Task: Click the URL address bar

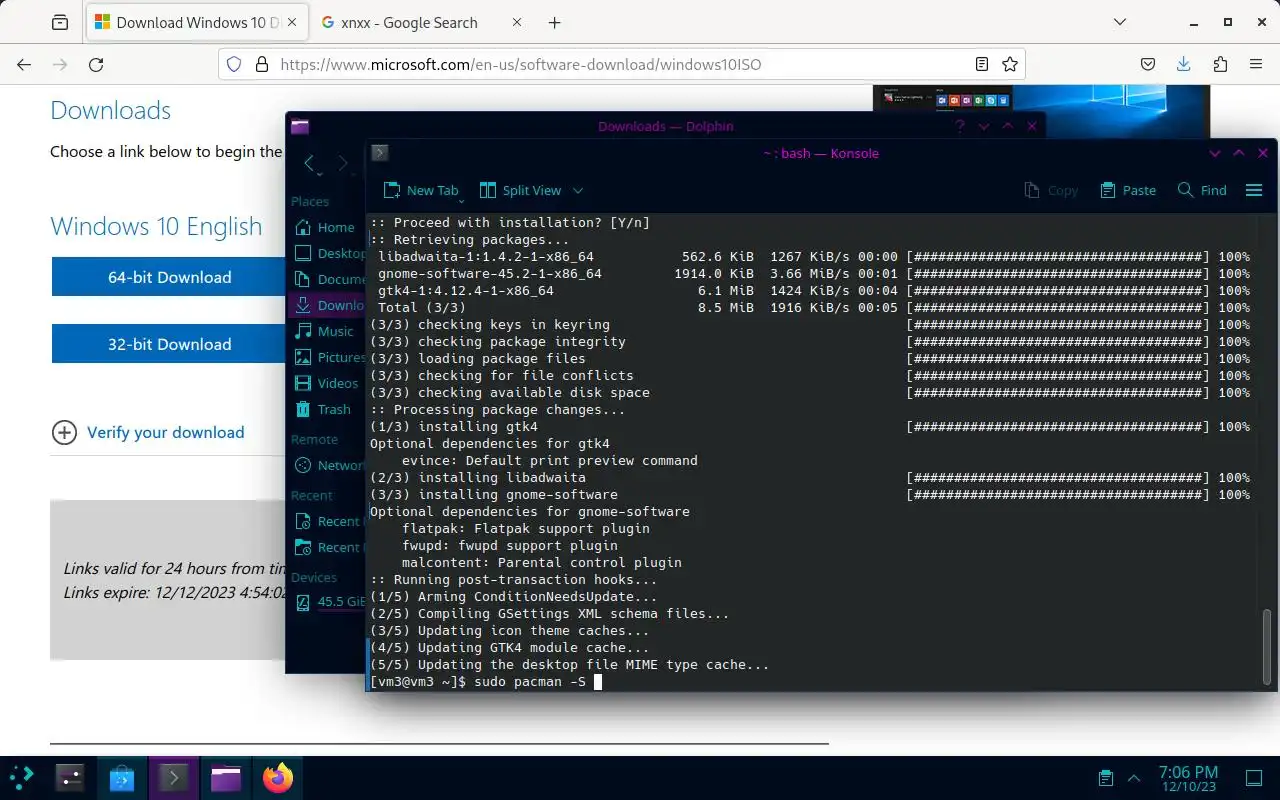Action: coord(621,64)
